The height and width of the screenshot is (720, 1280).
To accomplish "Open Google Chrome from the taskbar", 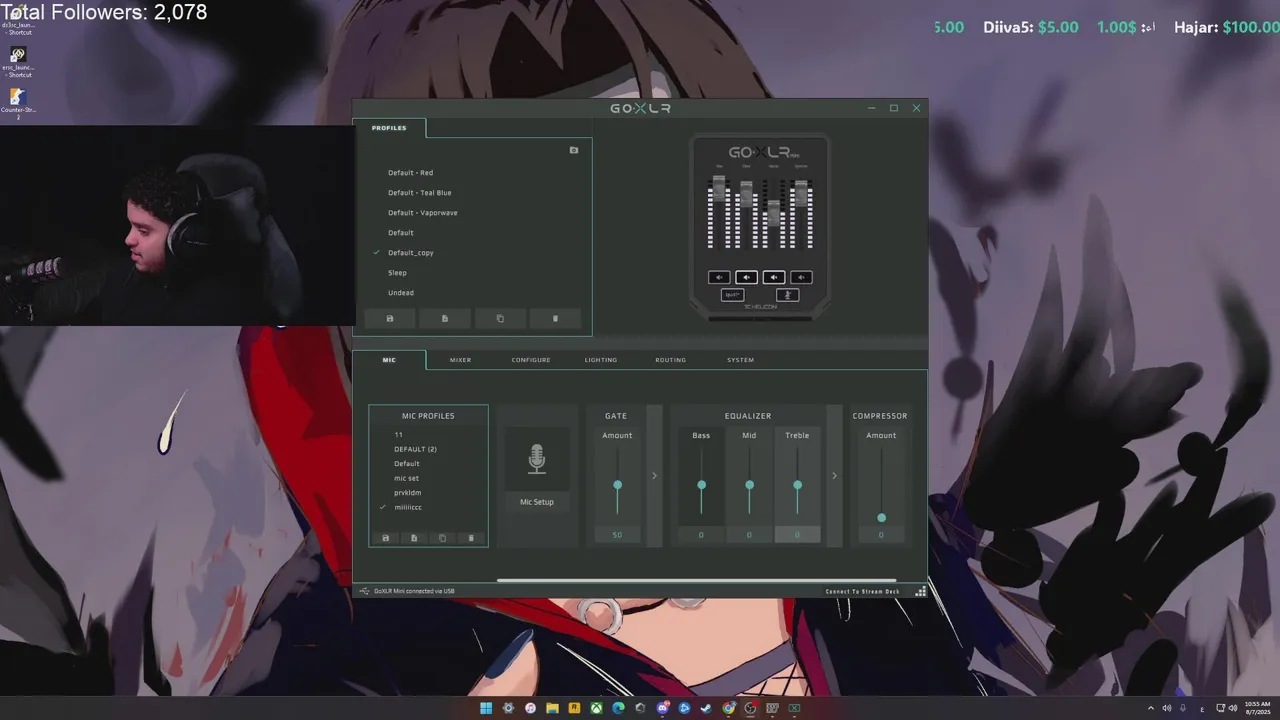I will click(728, 708).
